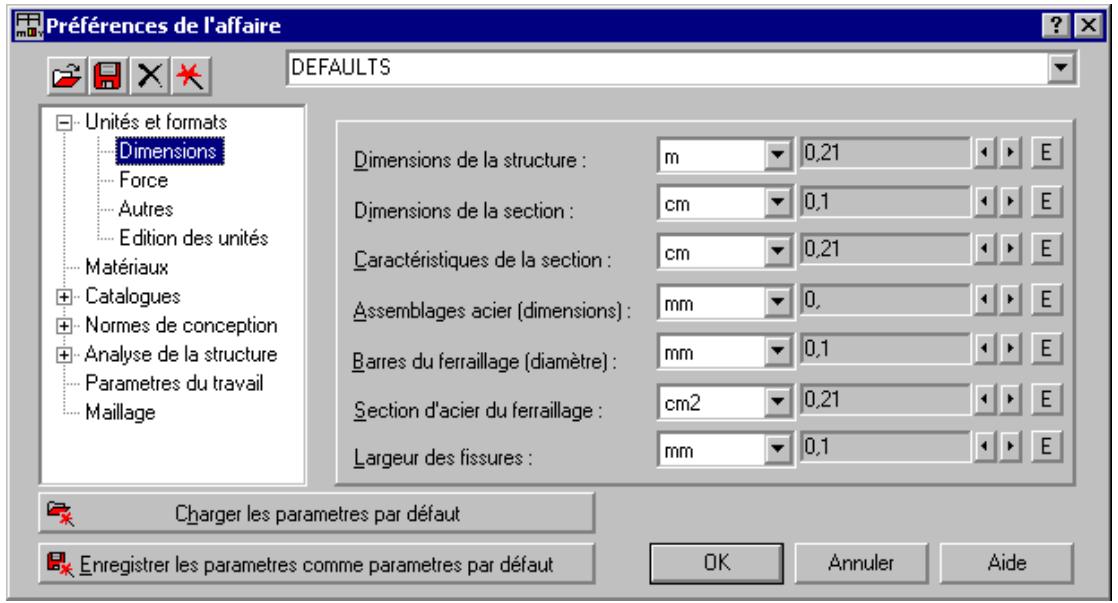Image resolution: width=1118 pixels, height=603 pixels.
Task: Expand the Catalogues tree node
Action: 64,297
